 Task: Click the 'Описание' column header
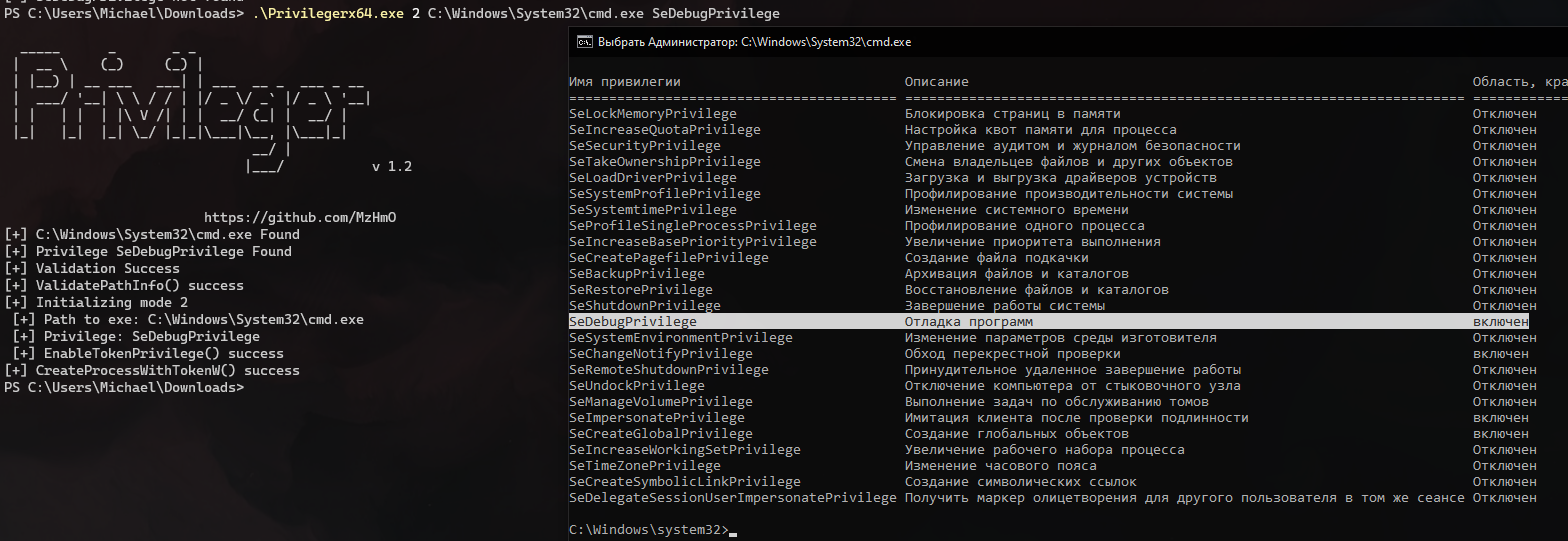(x=937, y=82)
